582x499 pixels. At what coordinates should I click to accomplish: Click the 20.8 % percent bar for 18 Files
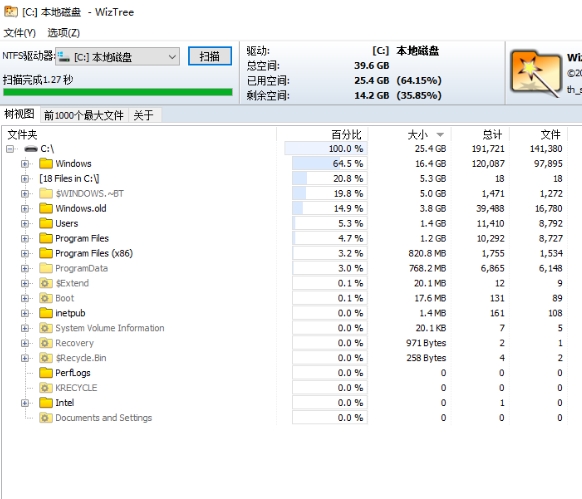point(330,179)
